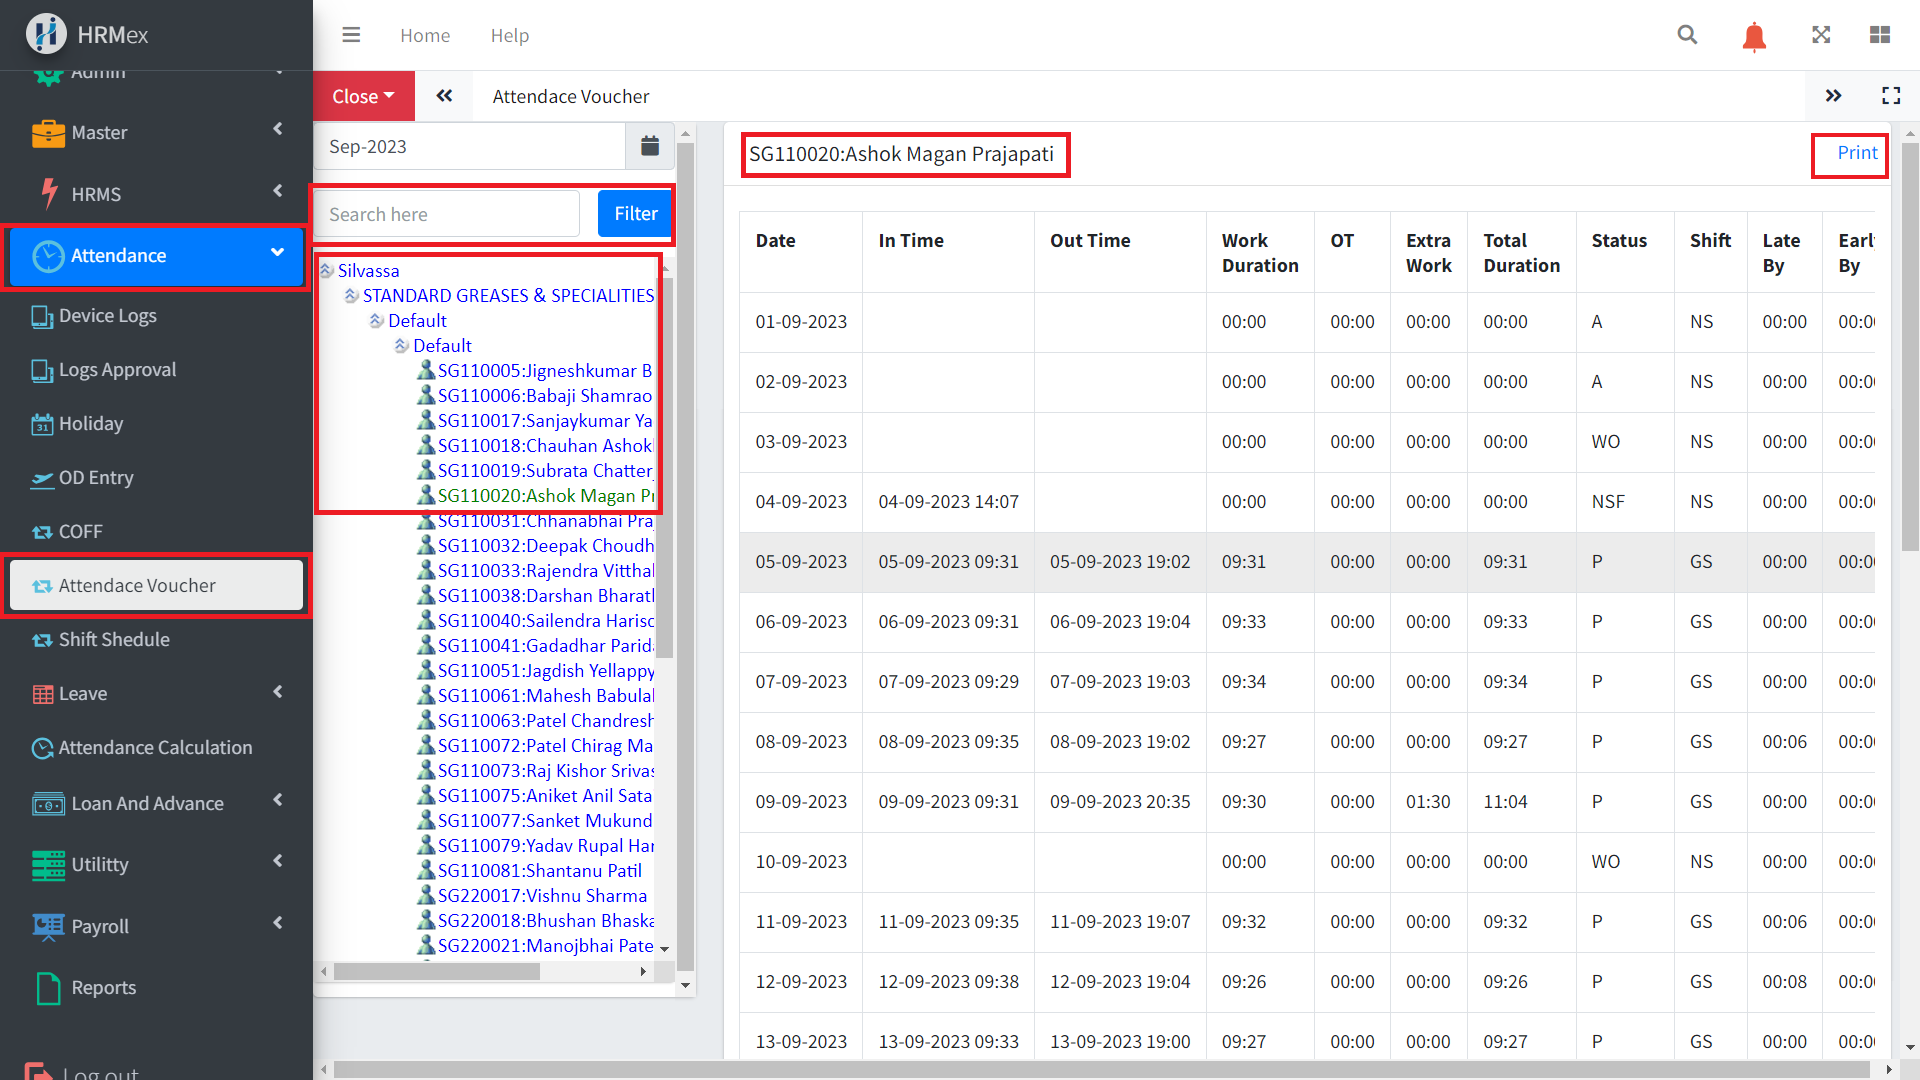Select employee SG110033 Rajendra in tree
The width and height of the screenshot is (1920, 1080).
(545, 571)
